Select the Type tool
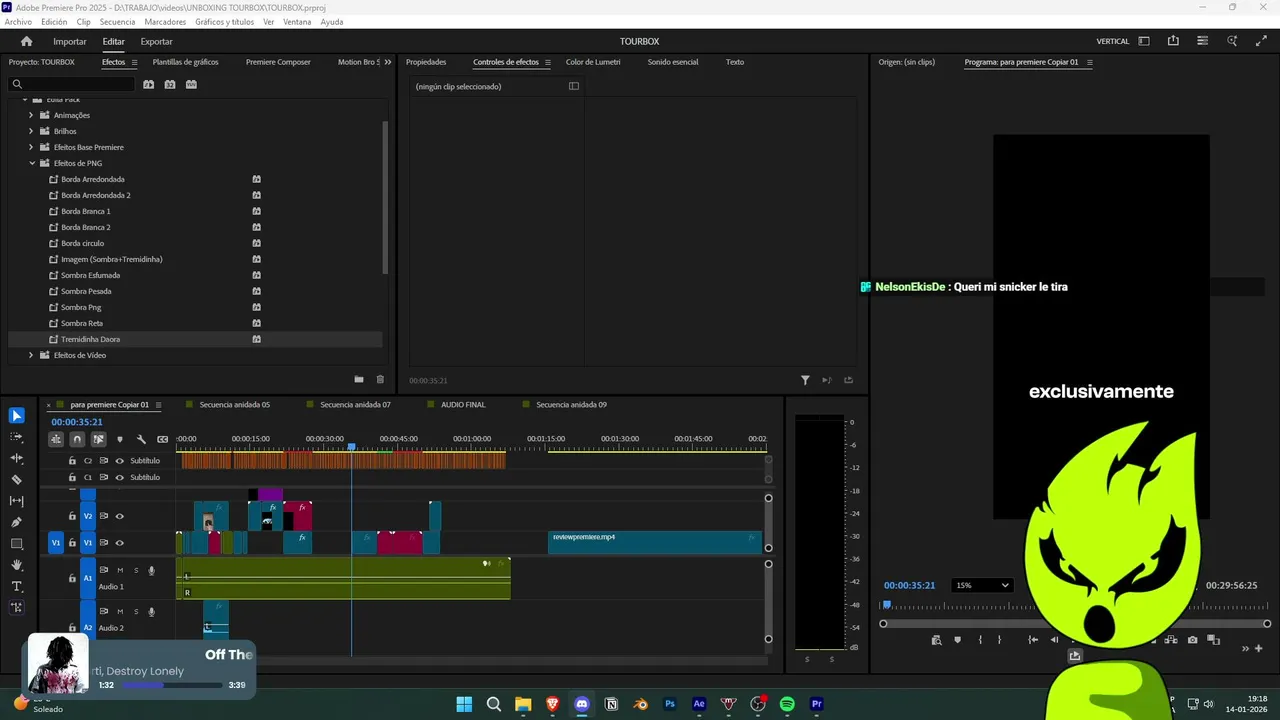 (x=17, y=586)
